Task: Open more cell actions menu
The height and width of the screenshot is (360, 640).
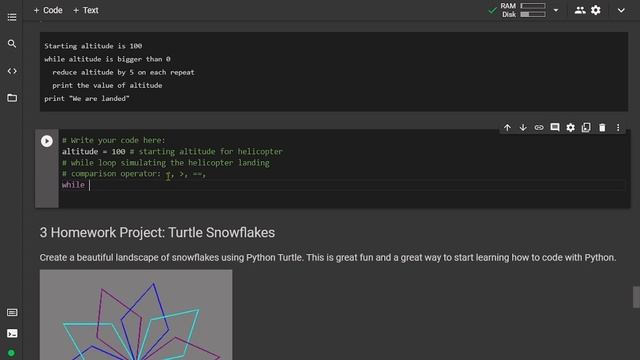Action: 618,128
